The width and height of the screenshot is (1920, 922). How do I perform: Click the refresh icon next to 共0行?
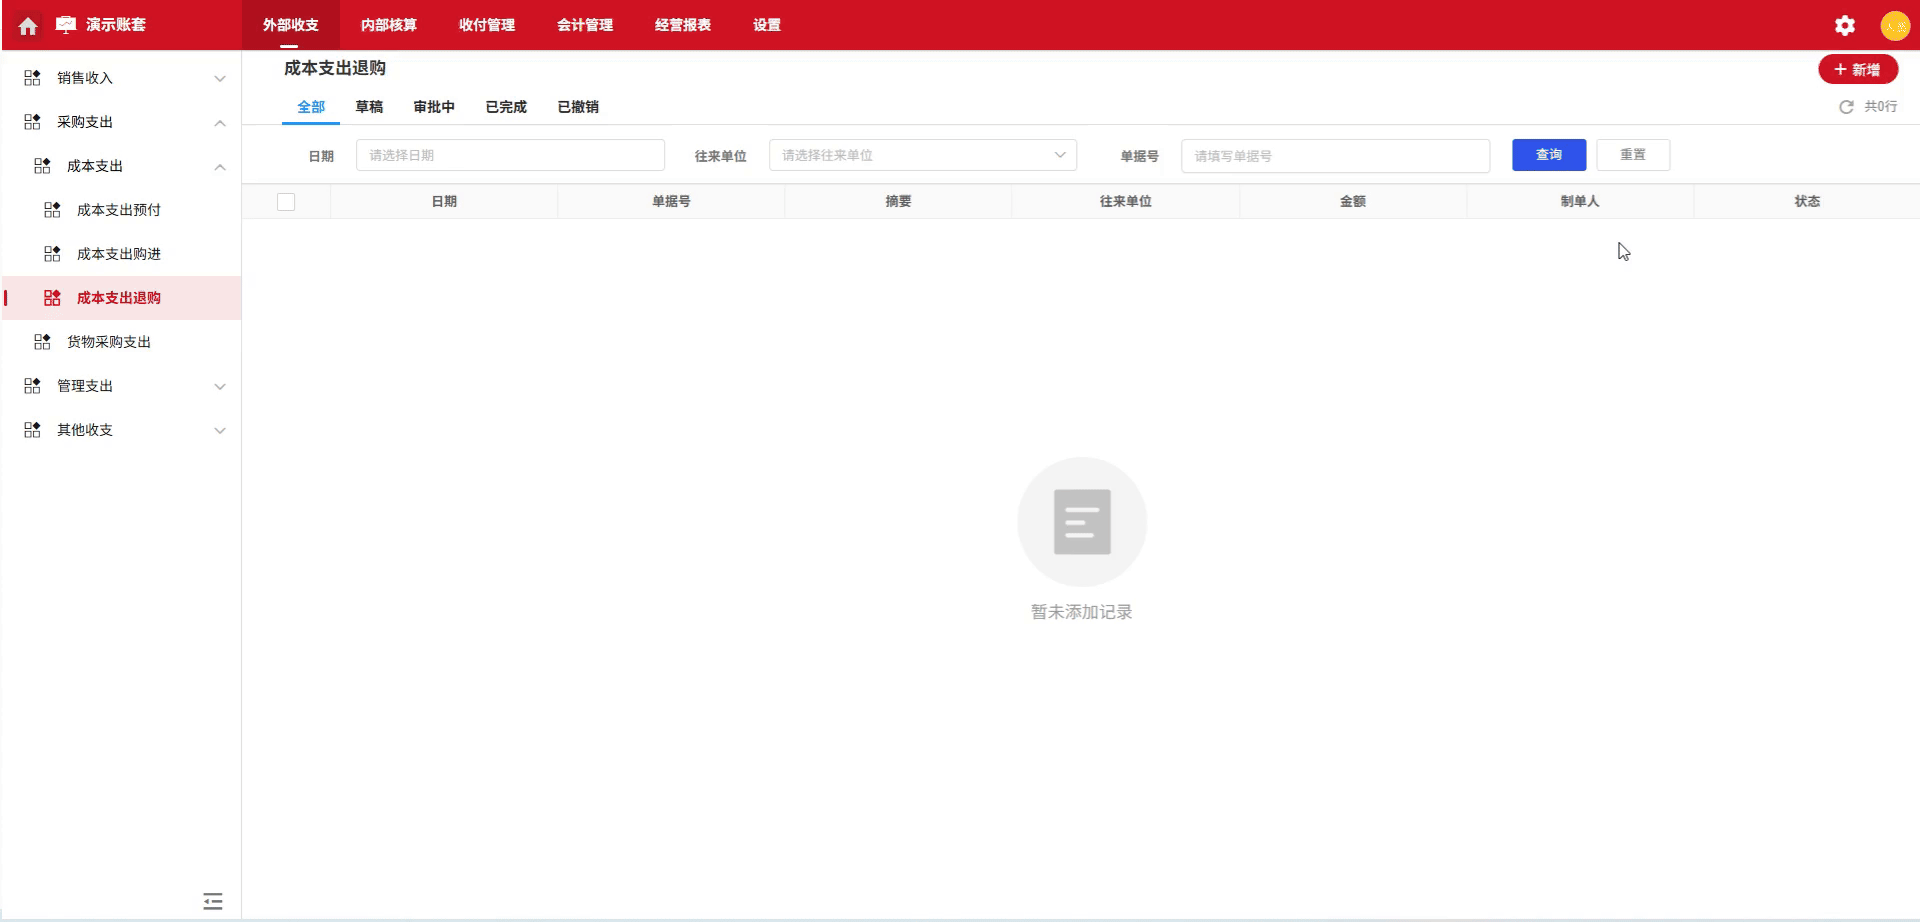(x=1846, y=106)
